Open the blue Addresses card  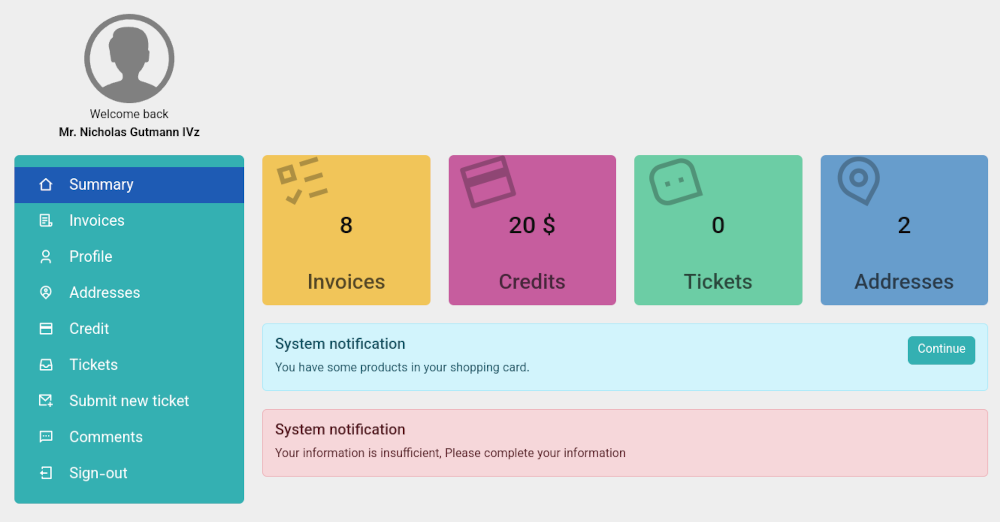coord(904,230)
